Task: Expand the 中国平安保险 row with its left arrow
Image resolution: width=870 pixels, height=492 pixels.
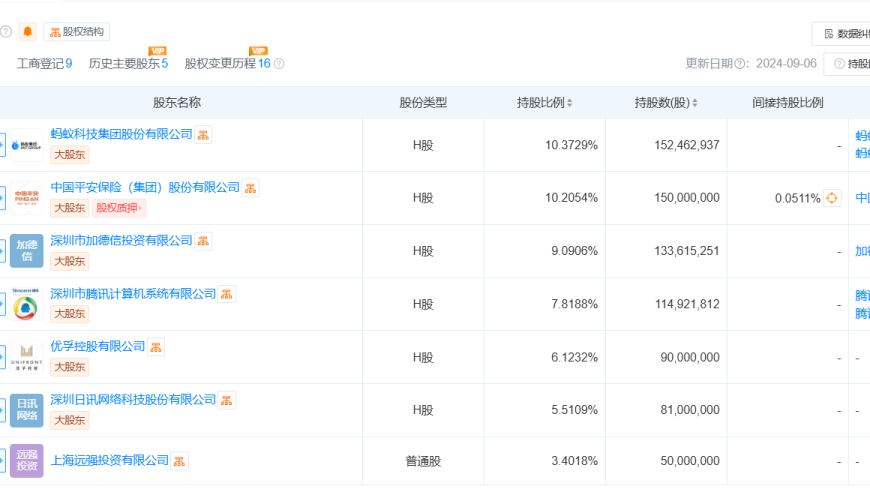Action: pos(2,198)
